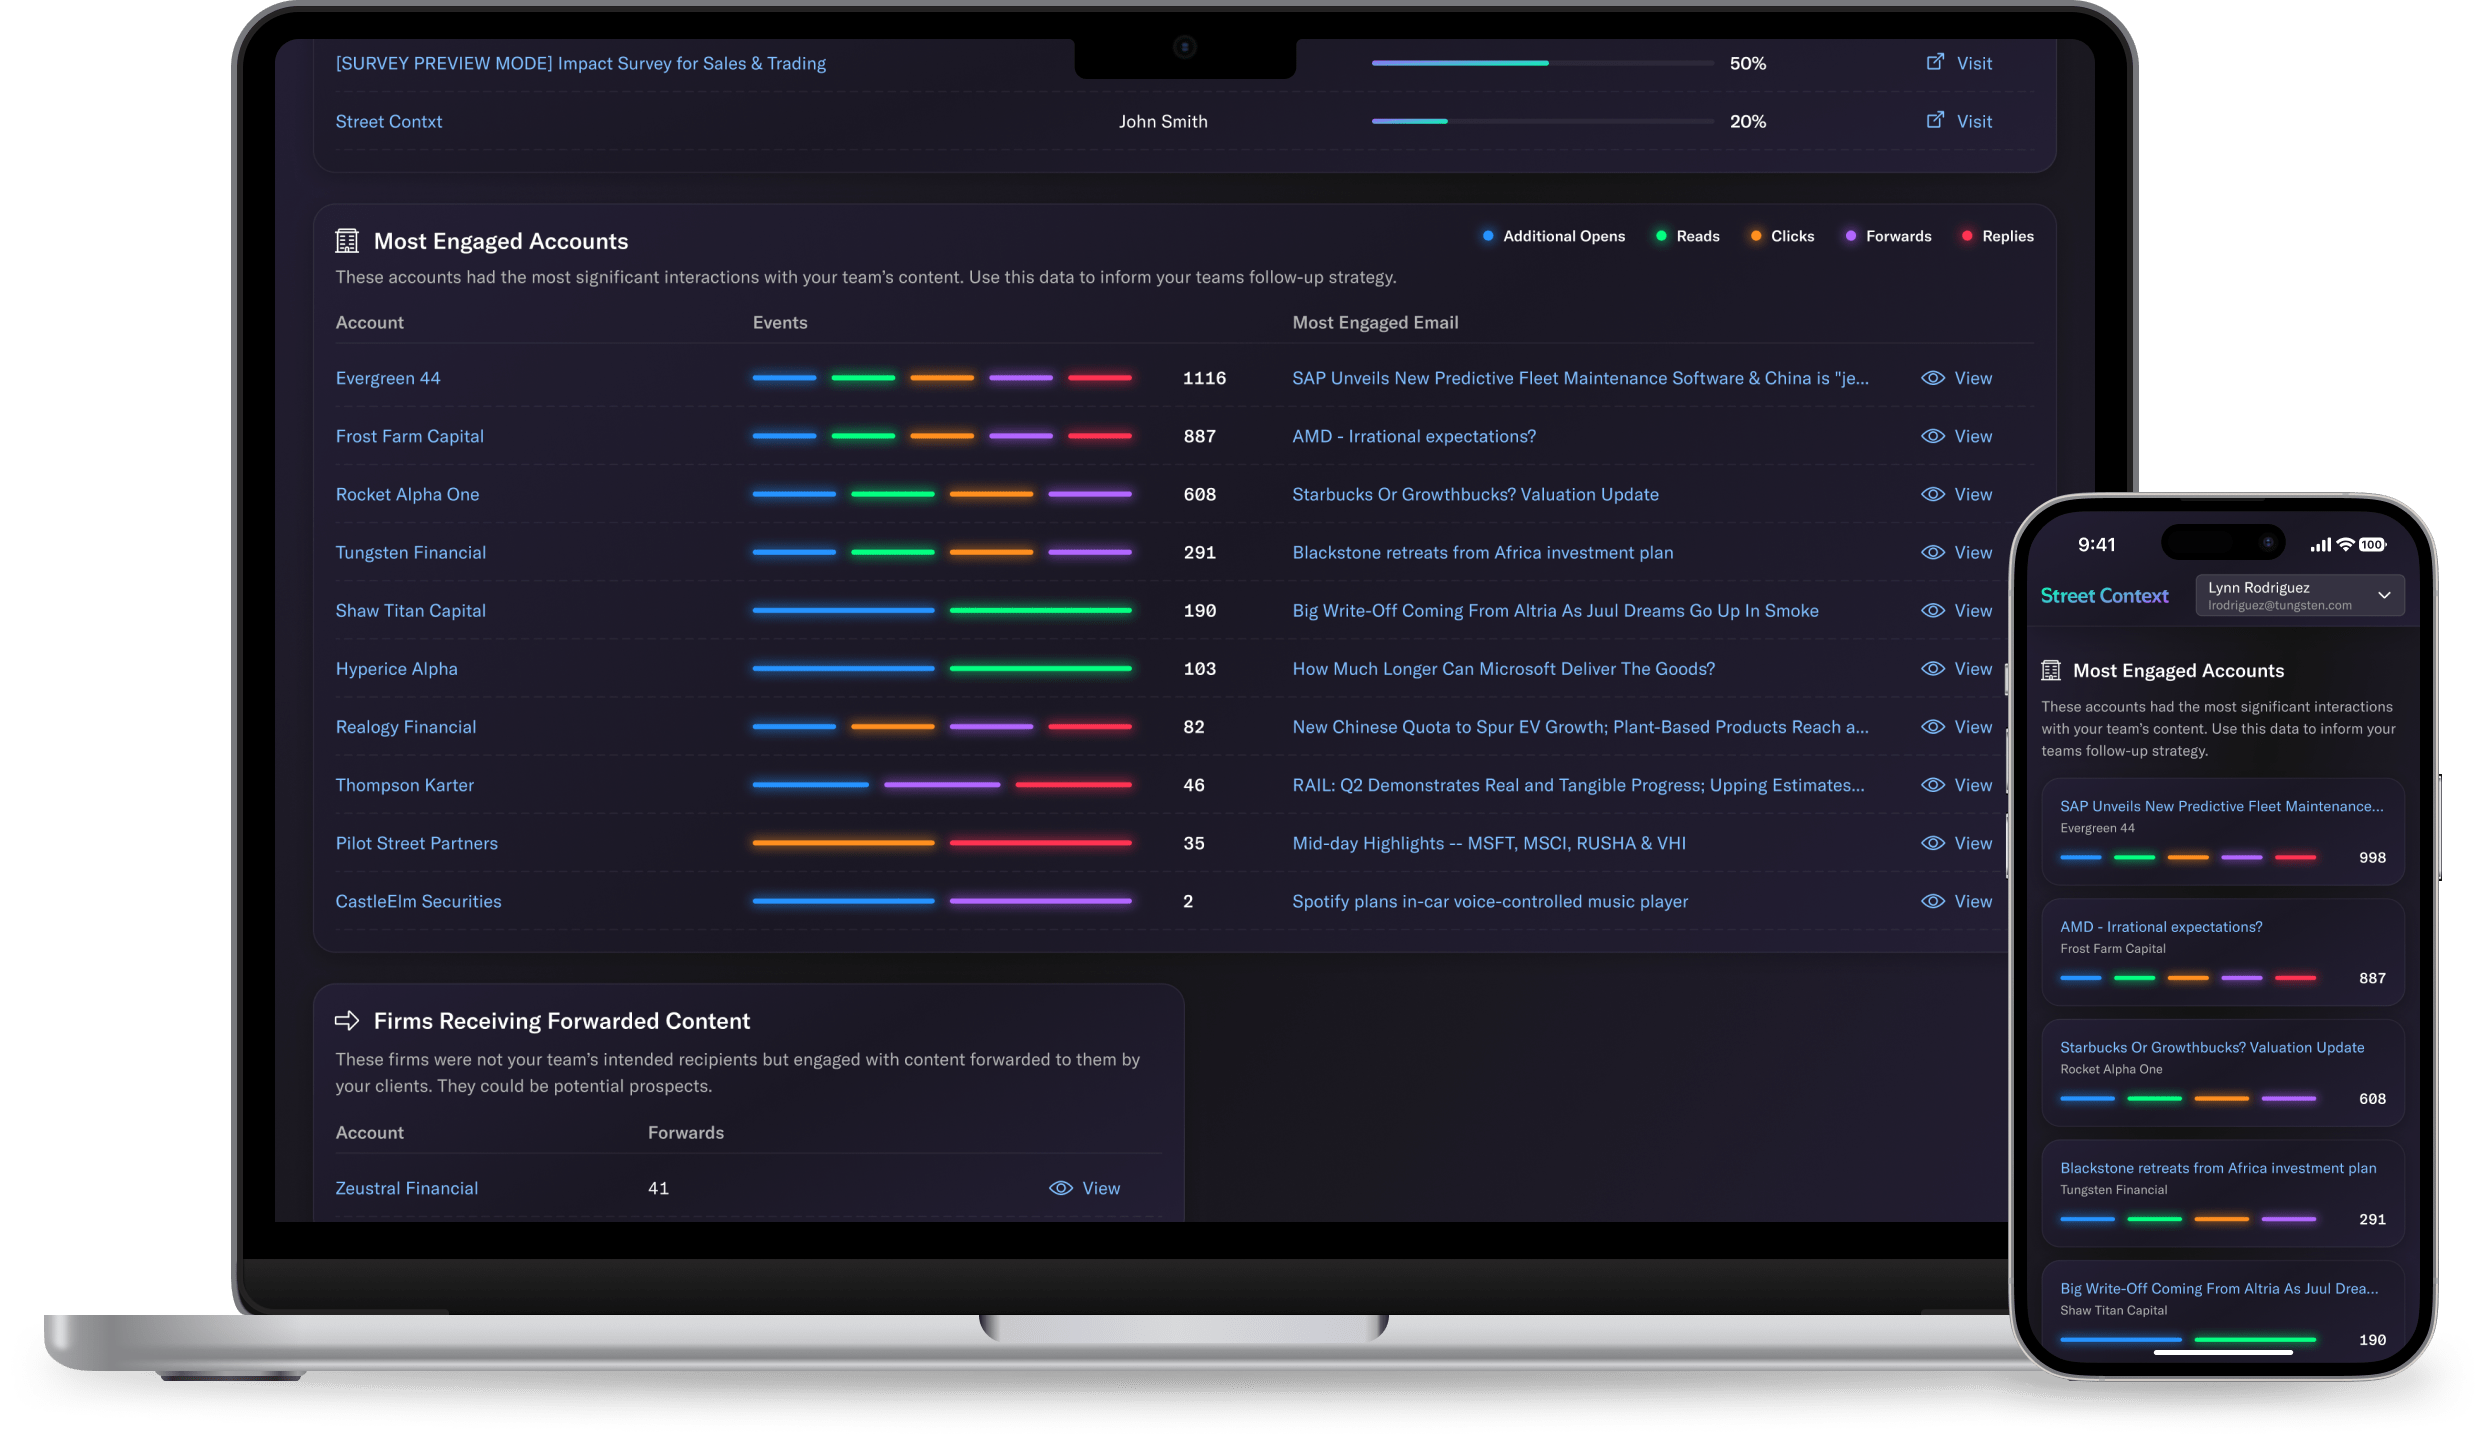Click the eye icon for Tungsten Financial
The image size is (2486, 1436).
coord(1932,552)
